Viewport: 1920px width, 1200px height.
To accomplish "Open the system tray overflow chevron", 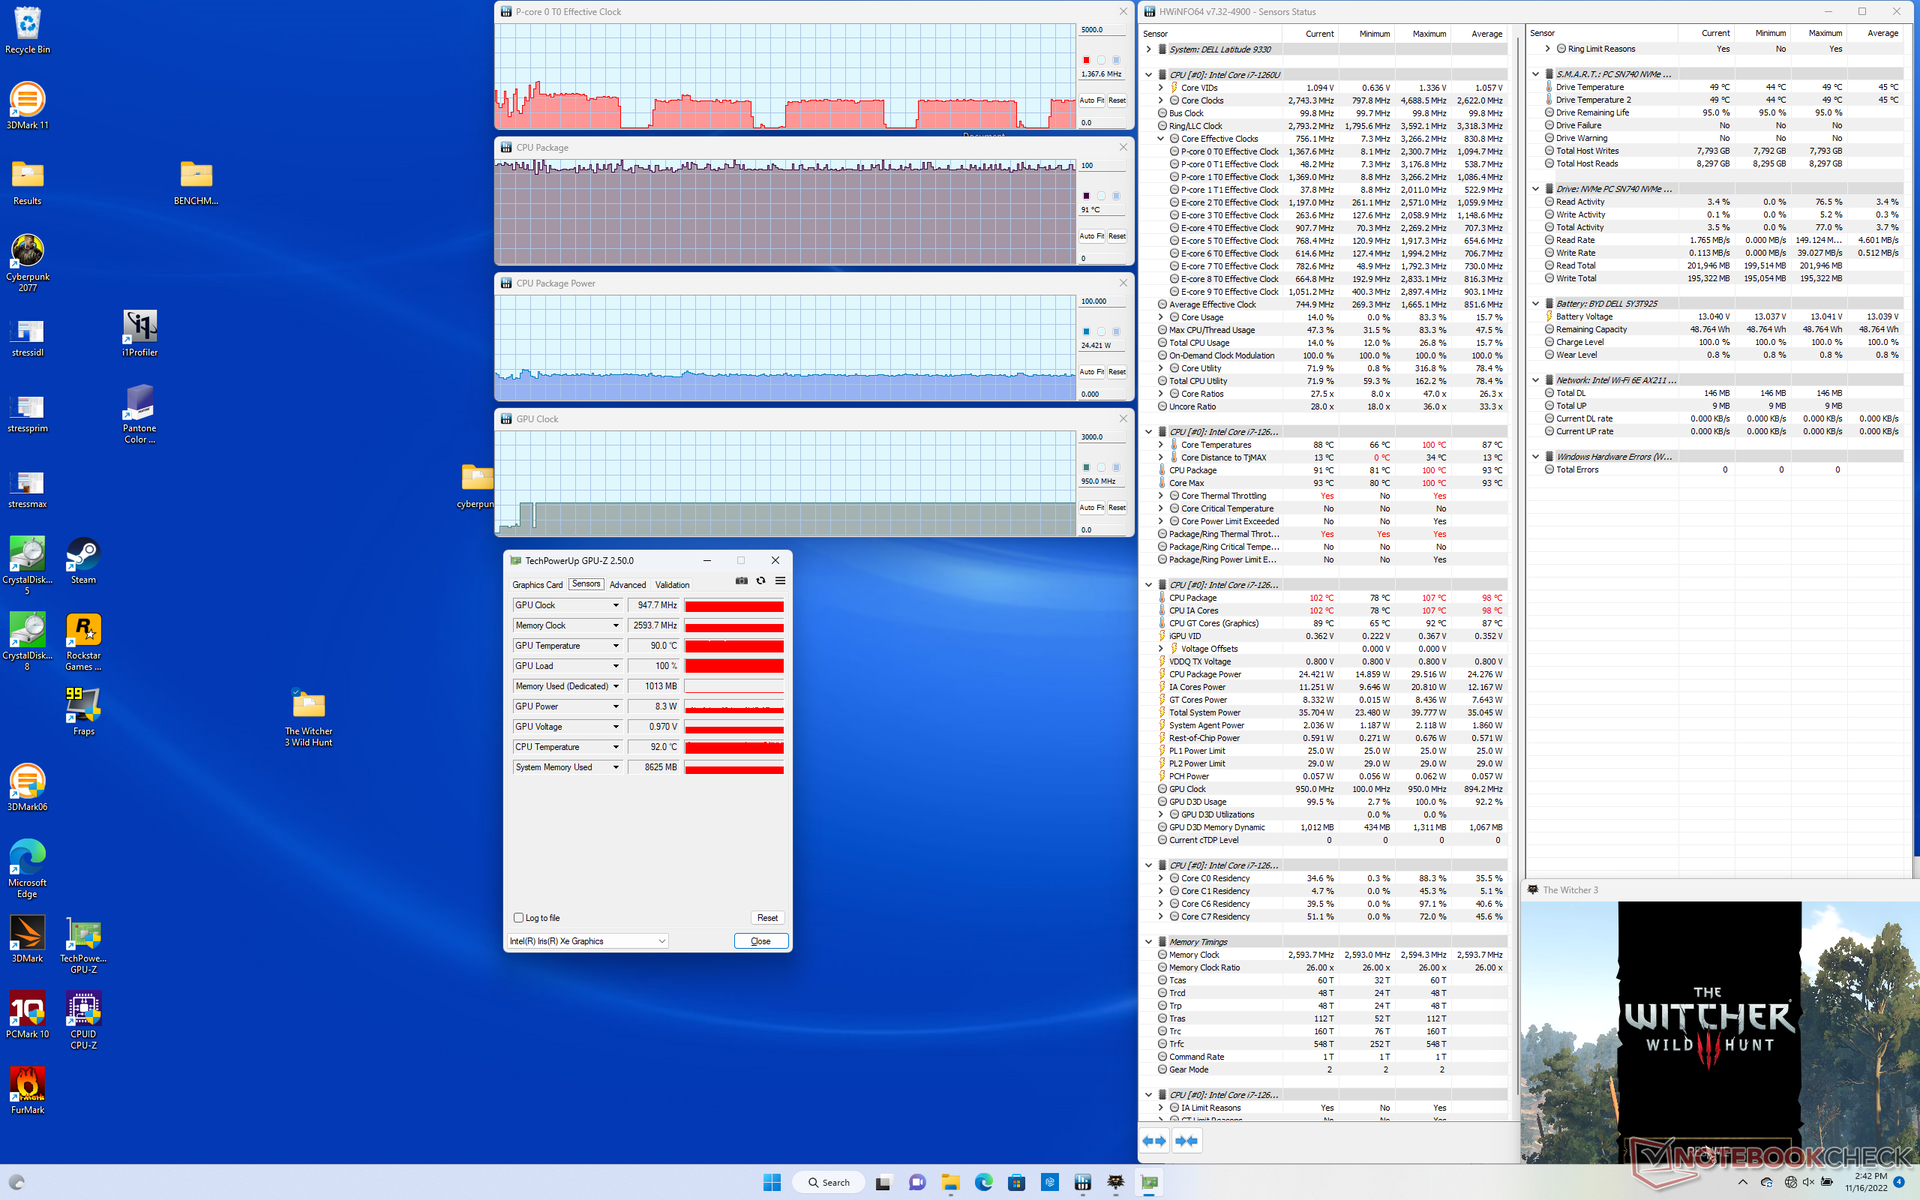I will [x=1743, y=1182].
